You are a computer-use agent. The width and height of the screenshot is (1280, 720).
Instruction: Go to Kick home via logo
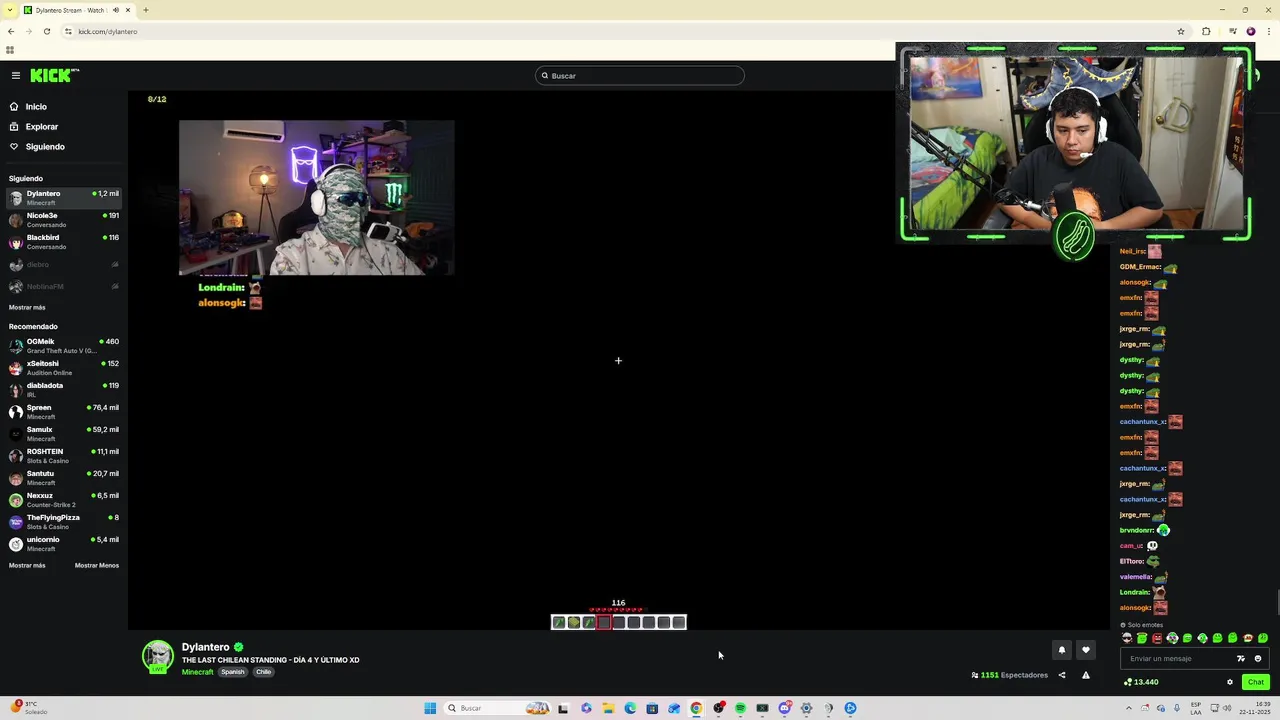click(x=54, y=75)
